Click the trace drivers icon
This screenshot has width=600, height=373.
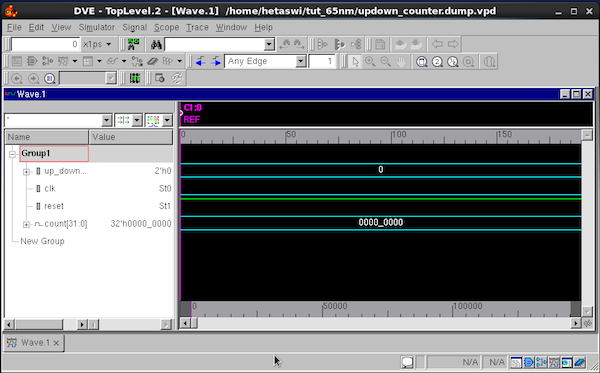(323, 44)
